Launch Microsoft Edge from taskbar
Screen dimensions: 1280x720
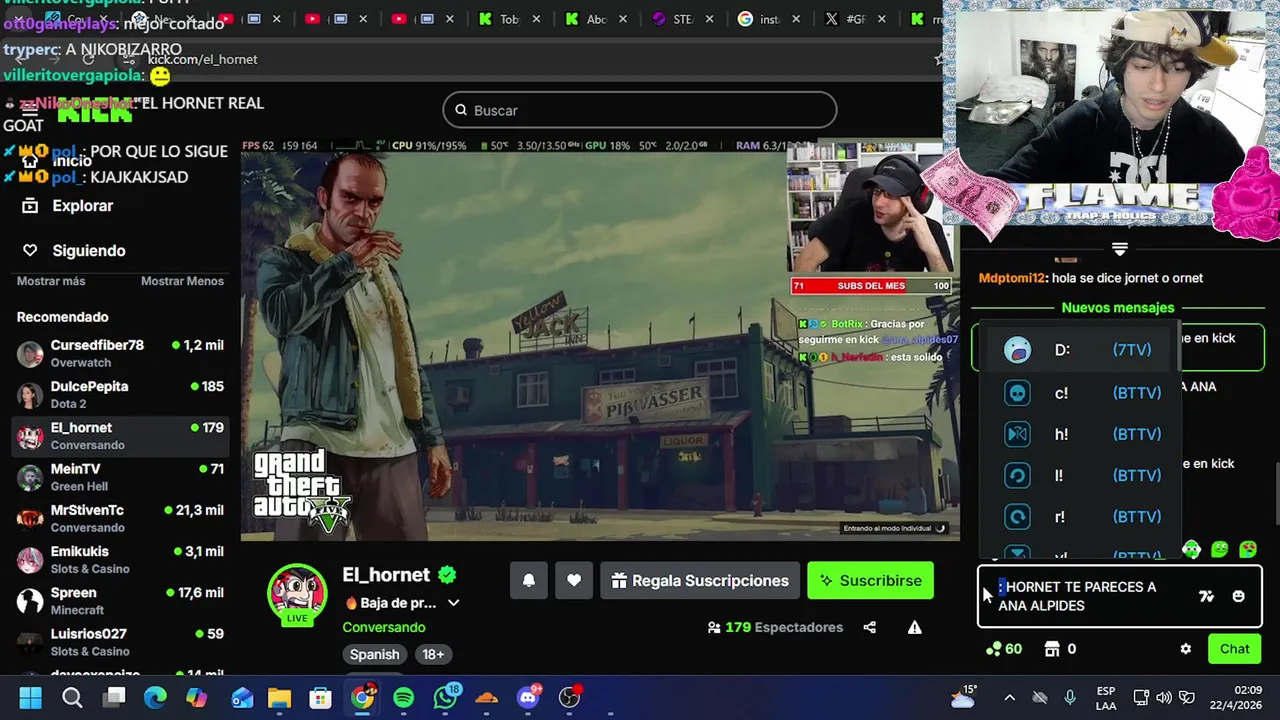155,697
